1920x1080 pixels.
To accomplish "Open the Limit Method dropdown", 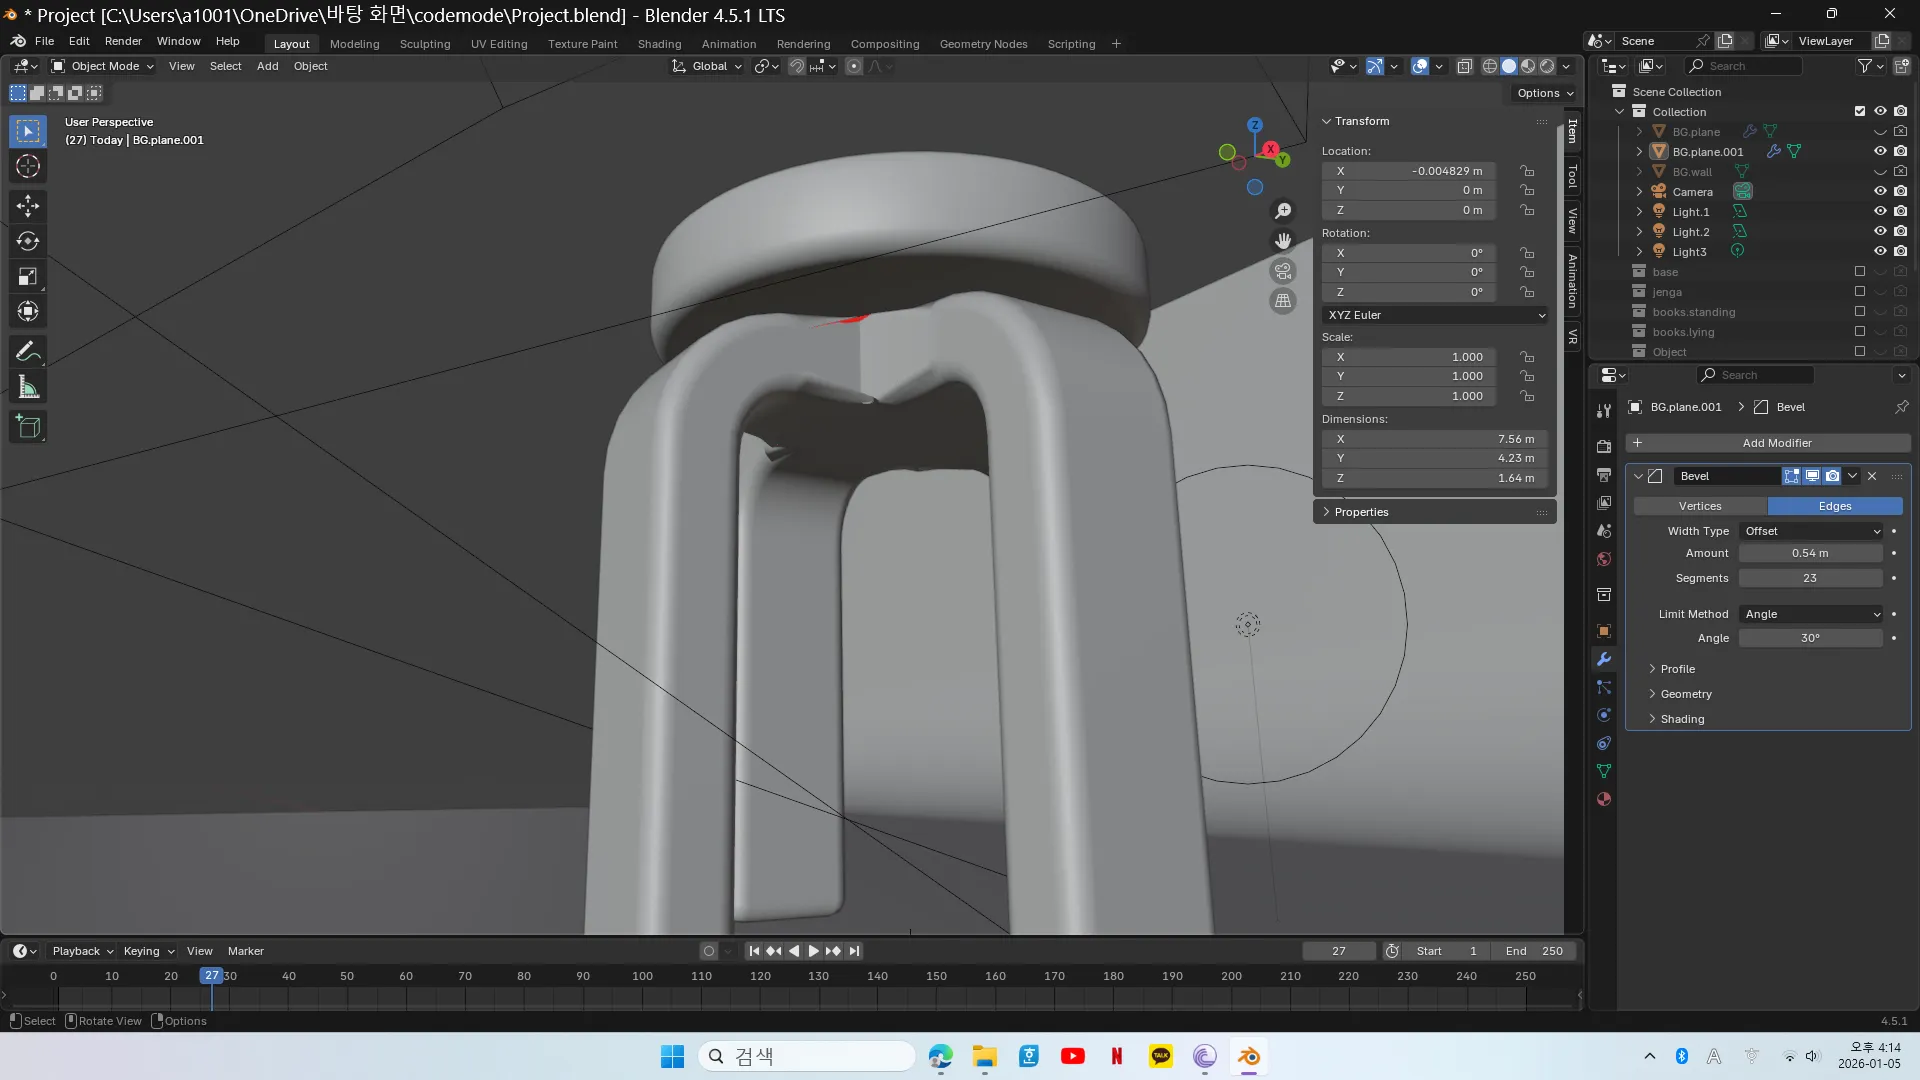I will 1812,614.
